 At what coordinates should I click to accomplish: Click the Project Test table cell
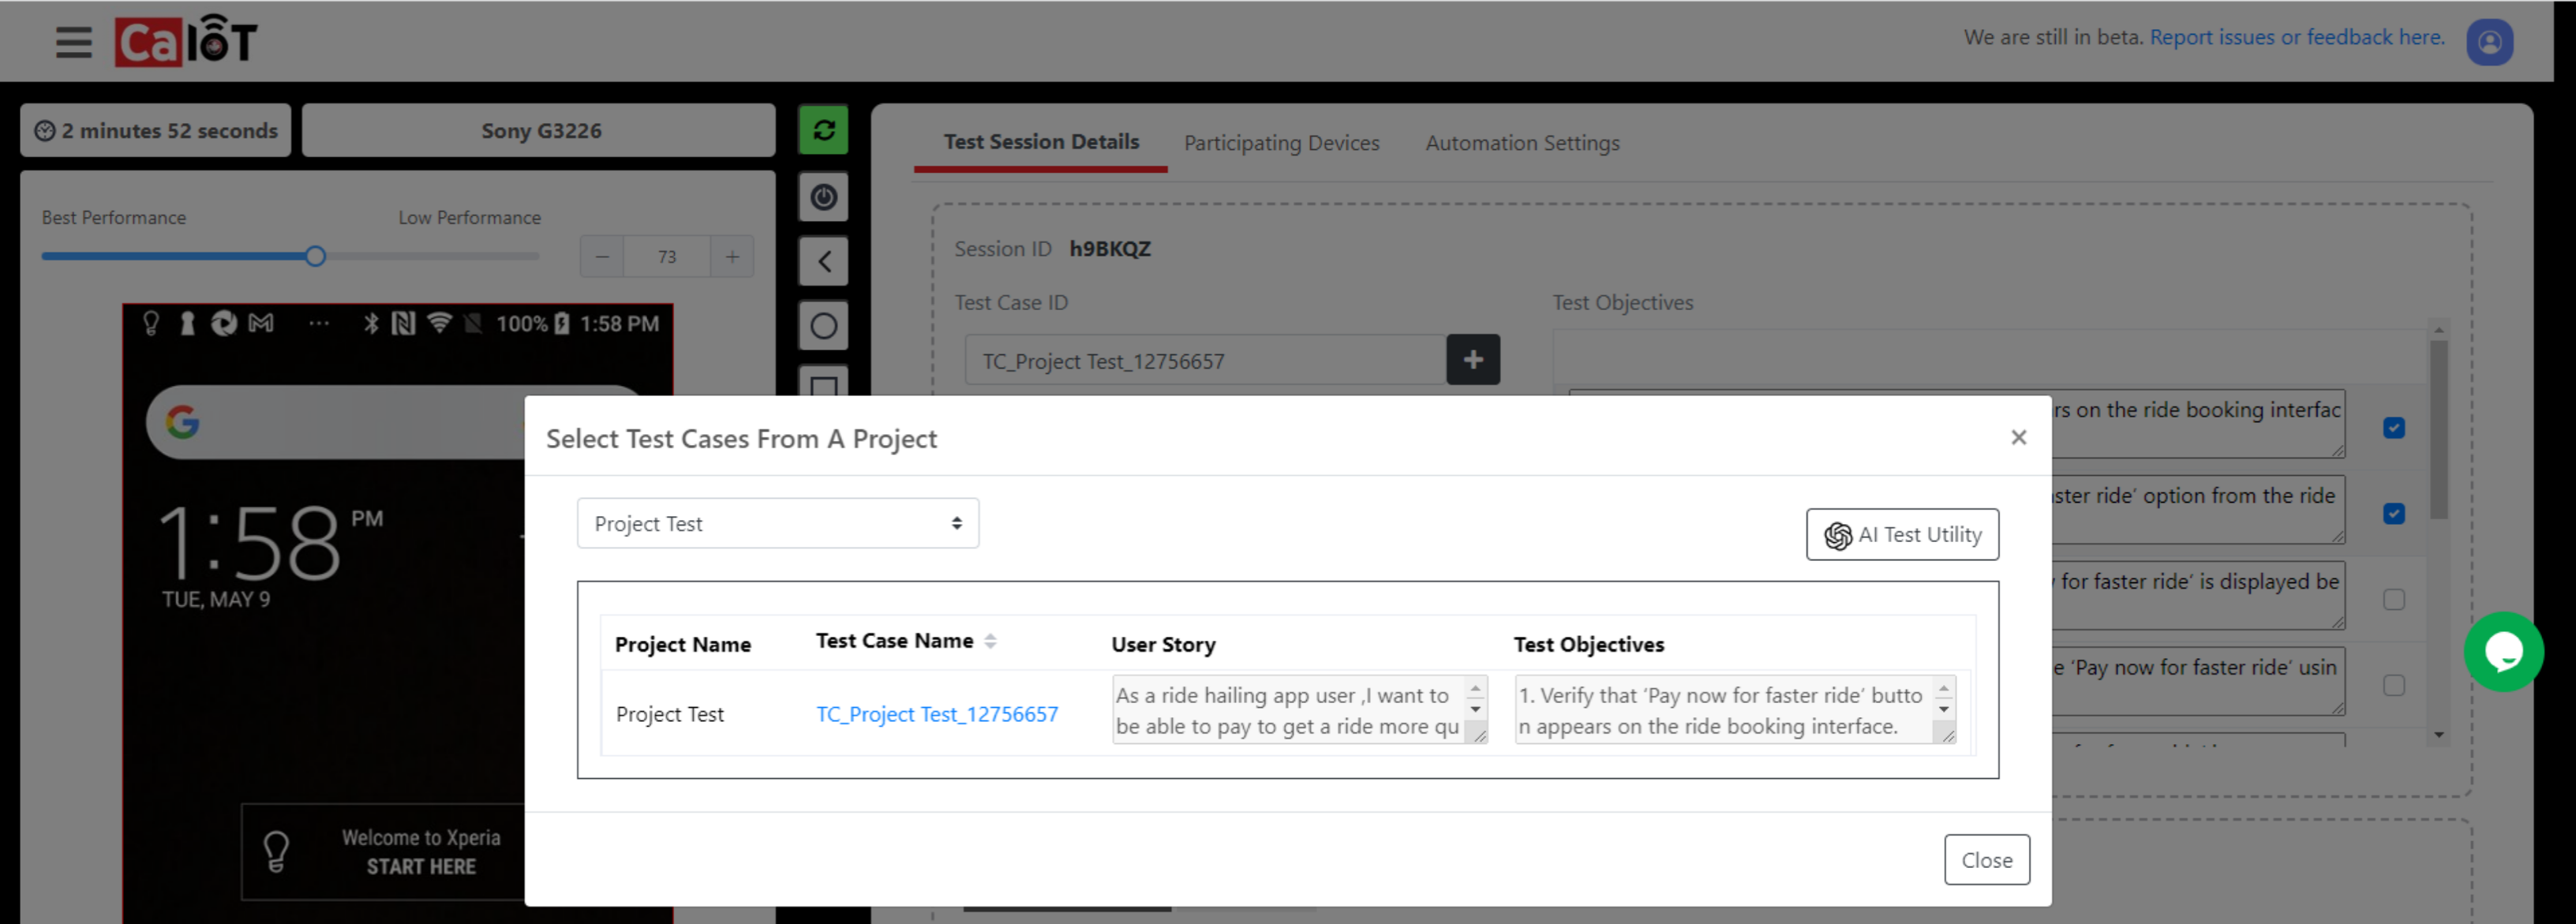(x=669, y=714)
